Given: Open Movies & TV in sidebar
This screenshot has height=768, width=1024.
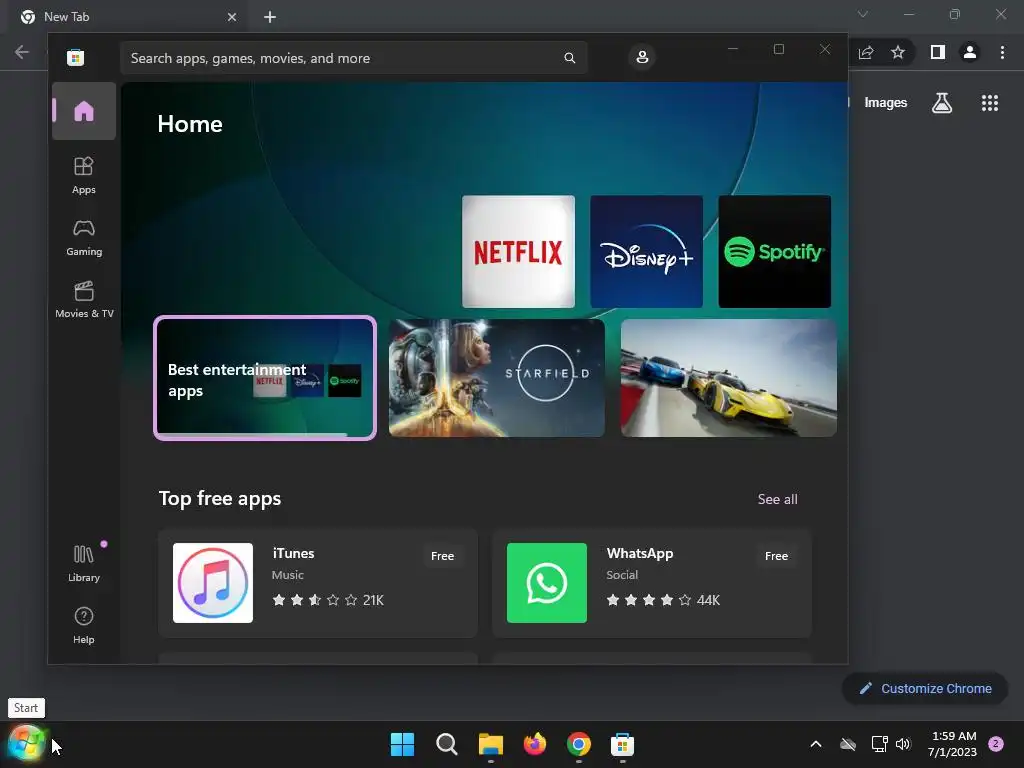Looking at the screenshot, I should [84, 300].
